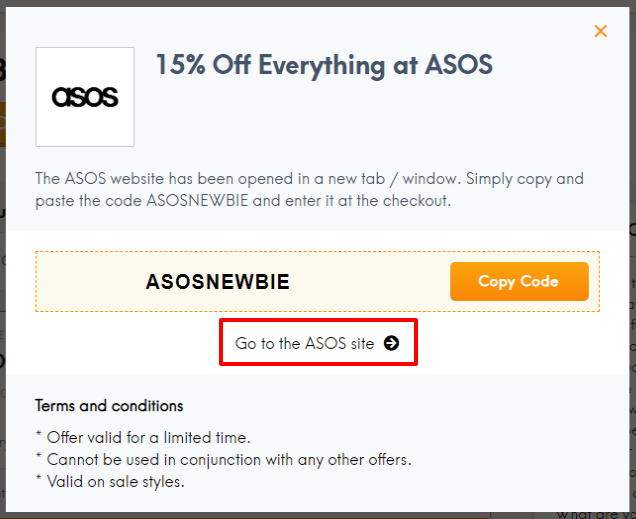Click the Terms and conditions heading

(109, 405)
